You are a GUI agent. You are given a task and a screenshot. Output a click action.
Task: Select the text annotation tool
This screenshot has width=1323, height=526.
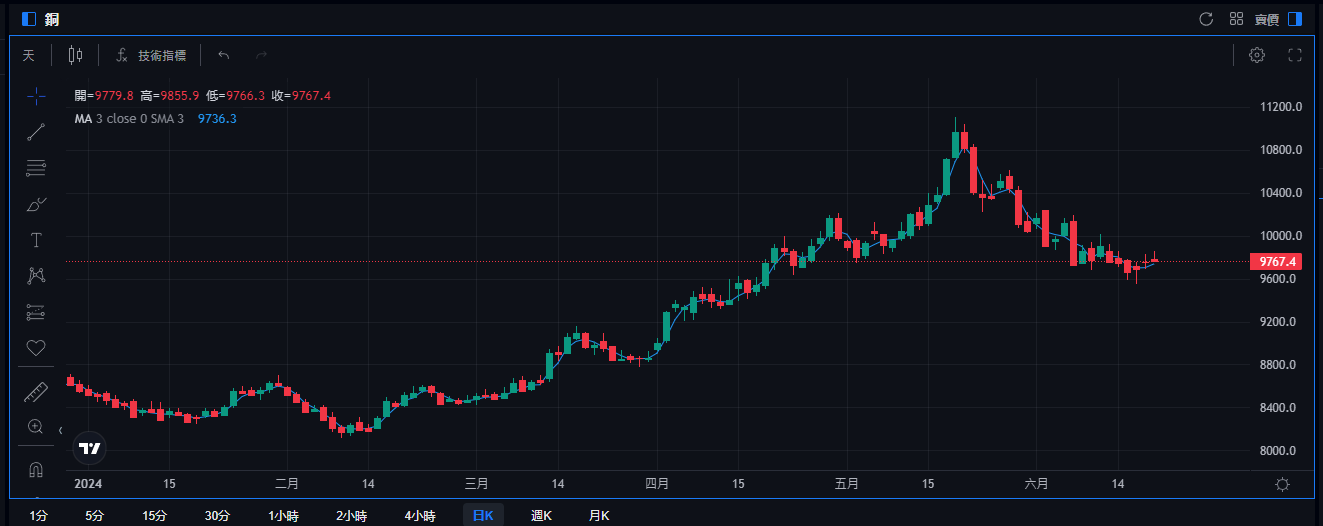pos(36,240)
